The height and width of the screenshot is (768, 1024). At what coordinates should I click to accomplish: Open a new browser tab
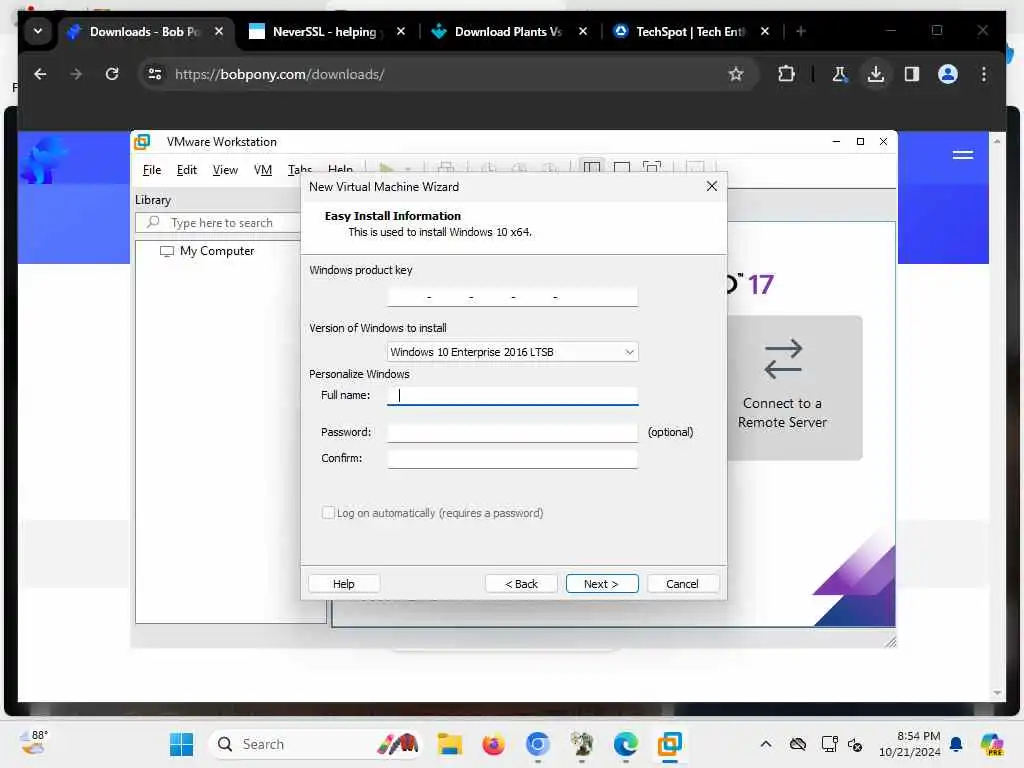tap(801, 31)
